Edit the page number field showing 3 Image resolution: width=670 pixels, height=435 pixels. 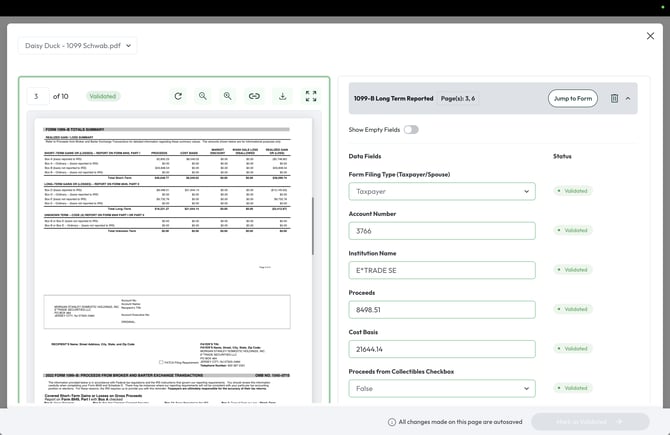(x=38, y=96)
